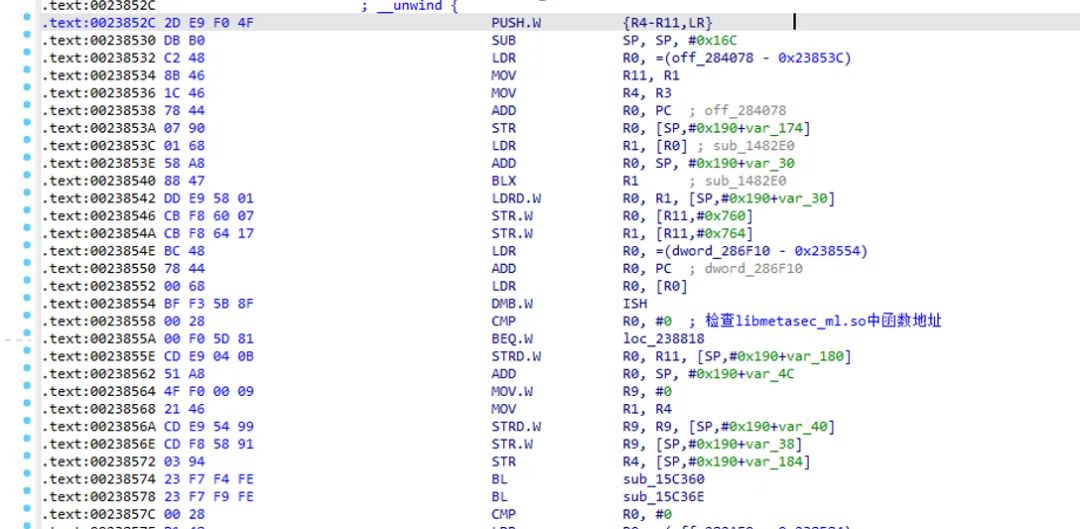
Task: Click the __unwind { comment line
Action: pyautogui.click(x=410, y=7)
